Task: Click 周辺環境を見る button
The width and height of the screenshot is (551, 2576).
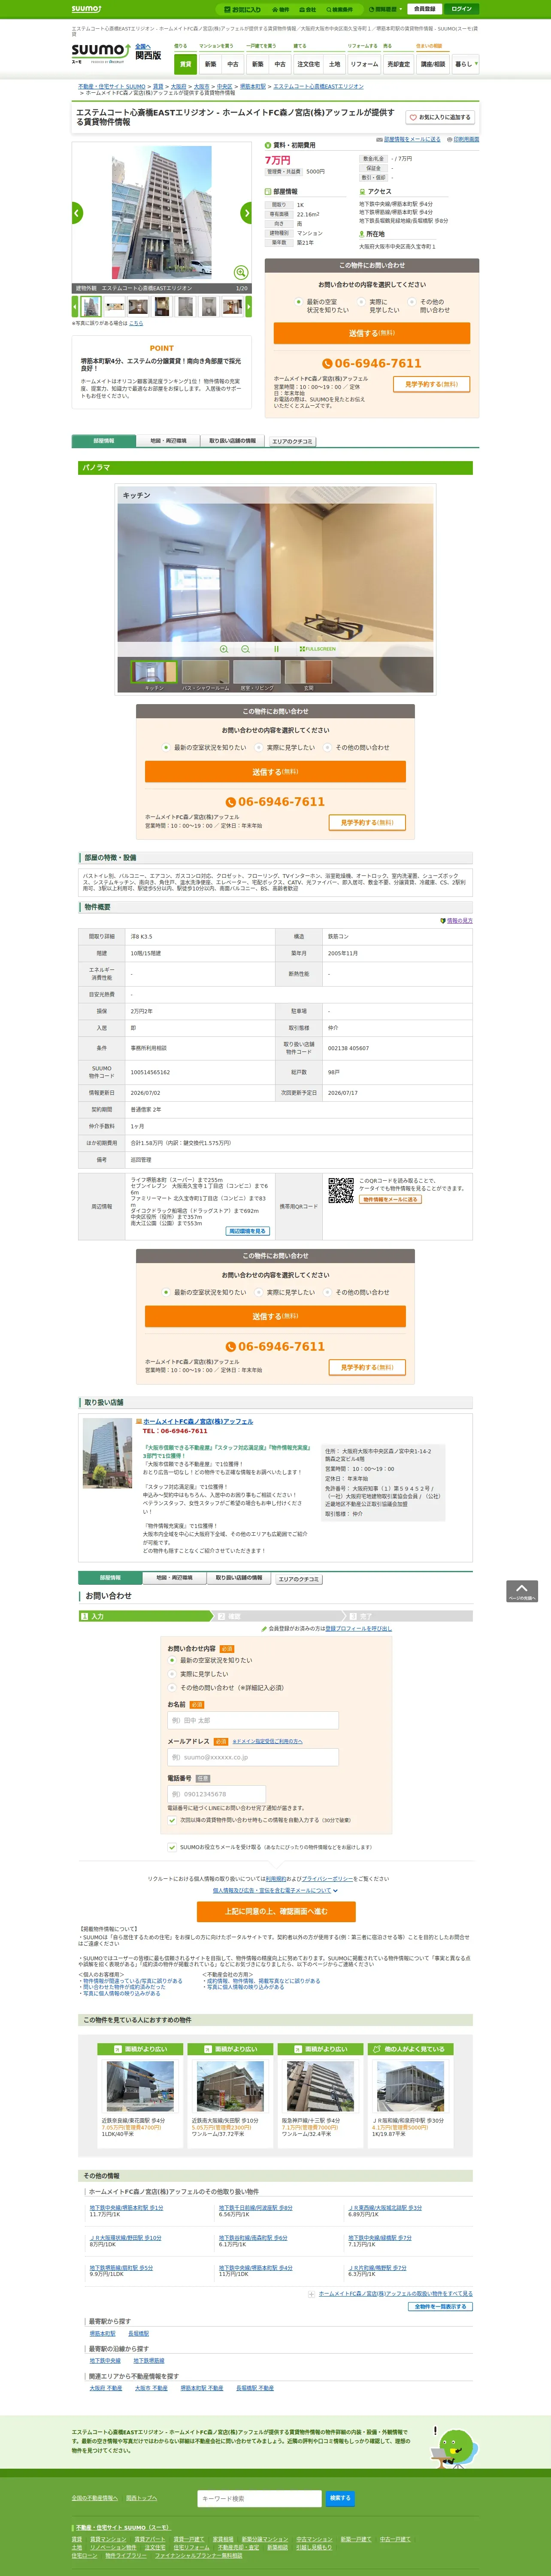Action: click(247, 1231)
